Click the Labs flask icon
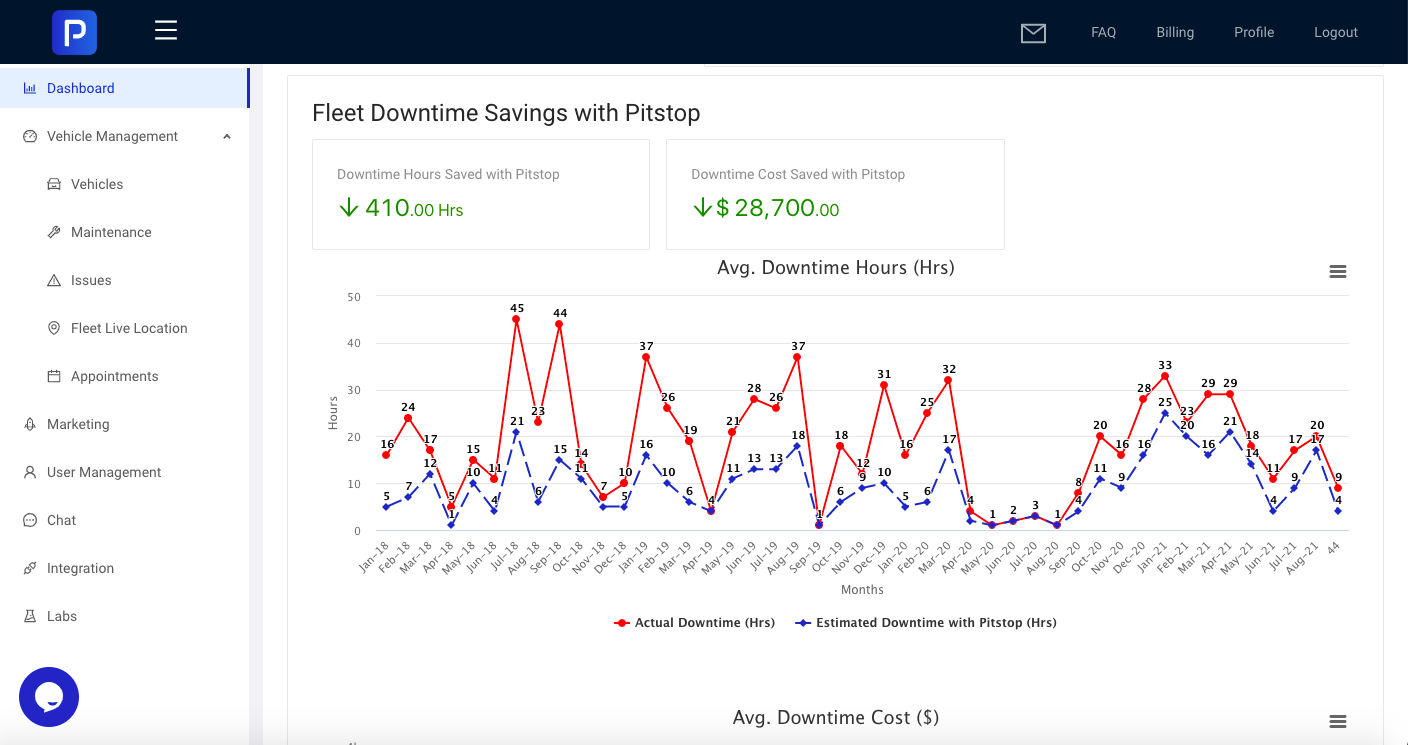Screen dimensions: 1408x745 coord(30,616)
